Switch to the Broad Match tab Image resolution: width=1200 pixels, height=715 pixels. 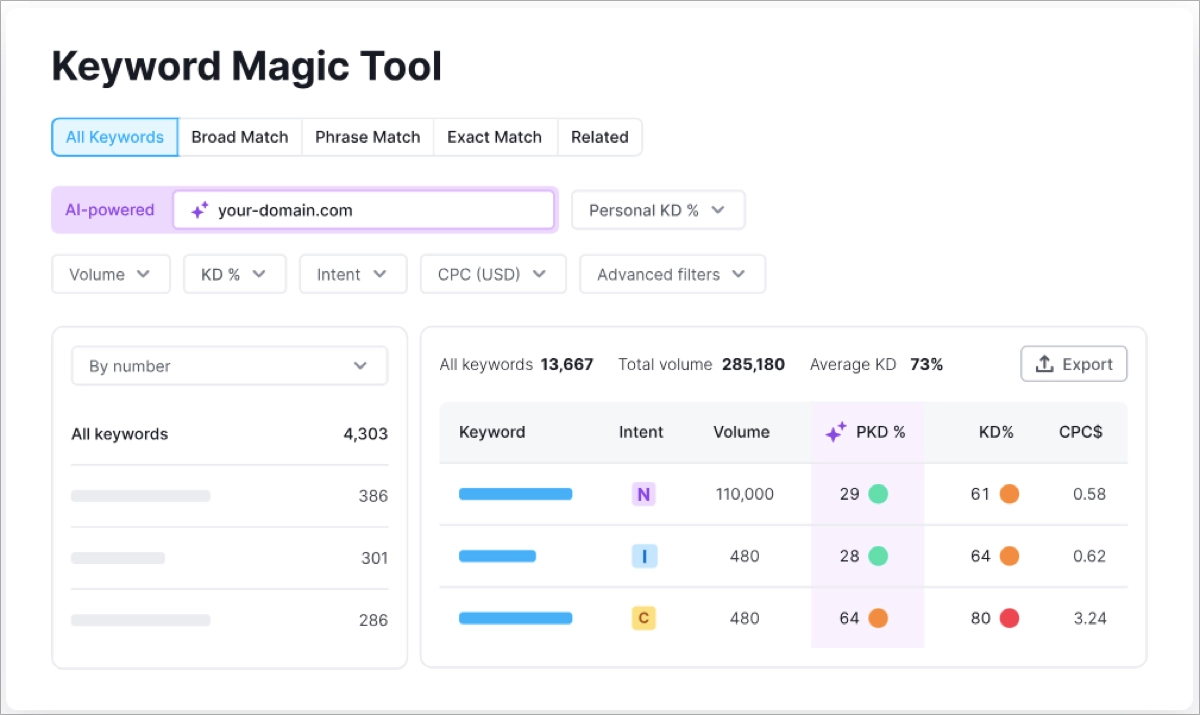[240, 137]
